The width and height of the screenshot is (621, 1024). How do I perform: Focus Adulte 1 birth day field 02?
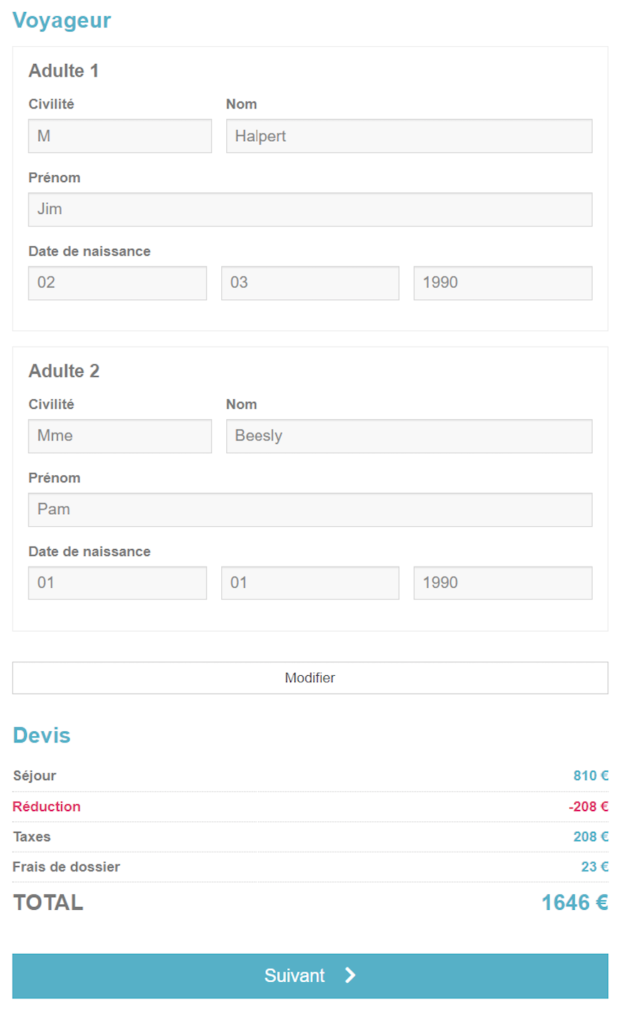[117, 283]
